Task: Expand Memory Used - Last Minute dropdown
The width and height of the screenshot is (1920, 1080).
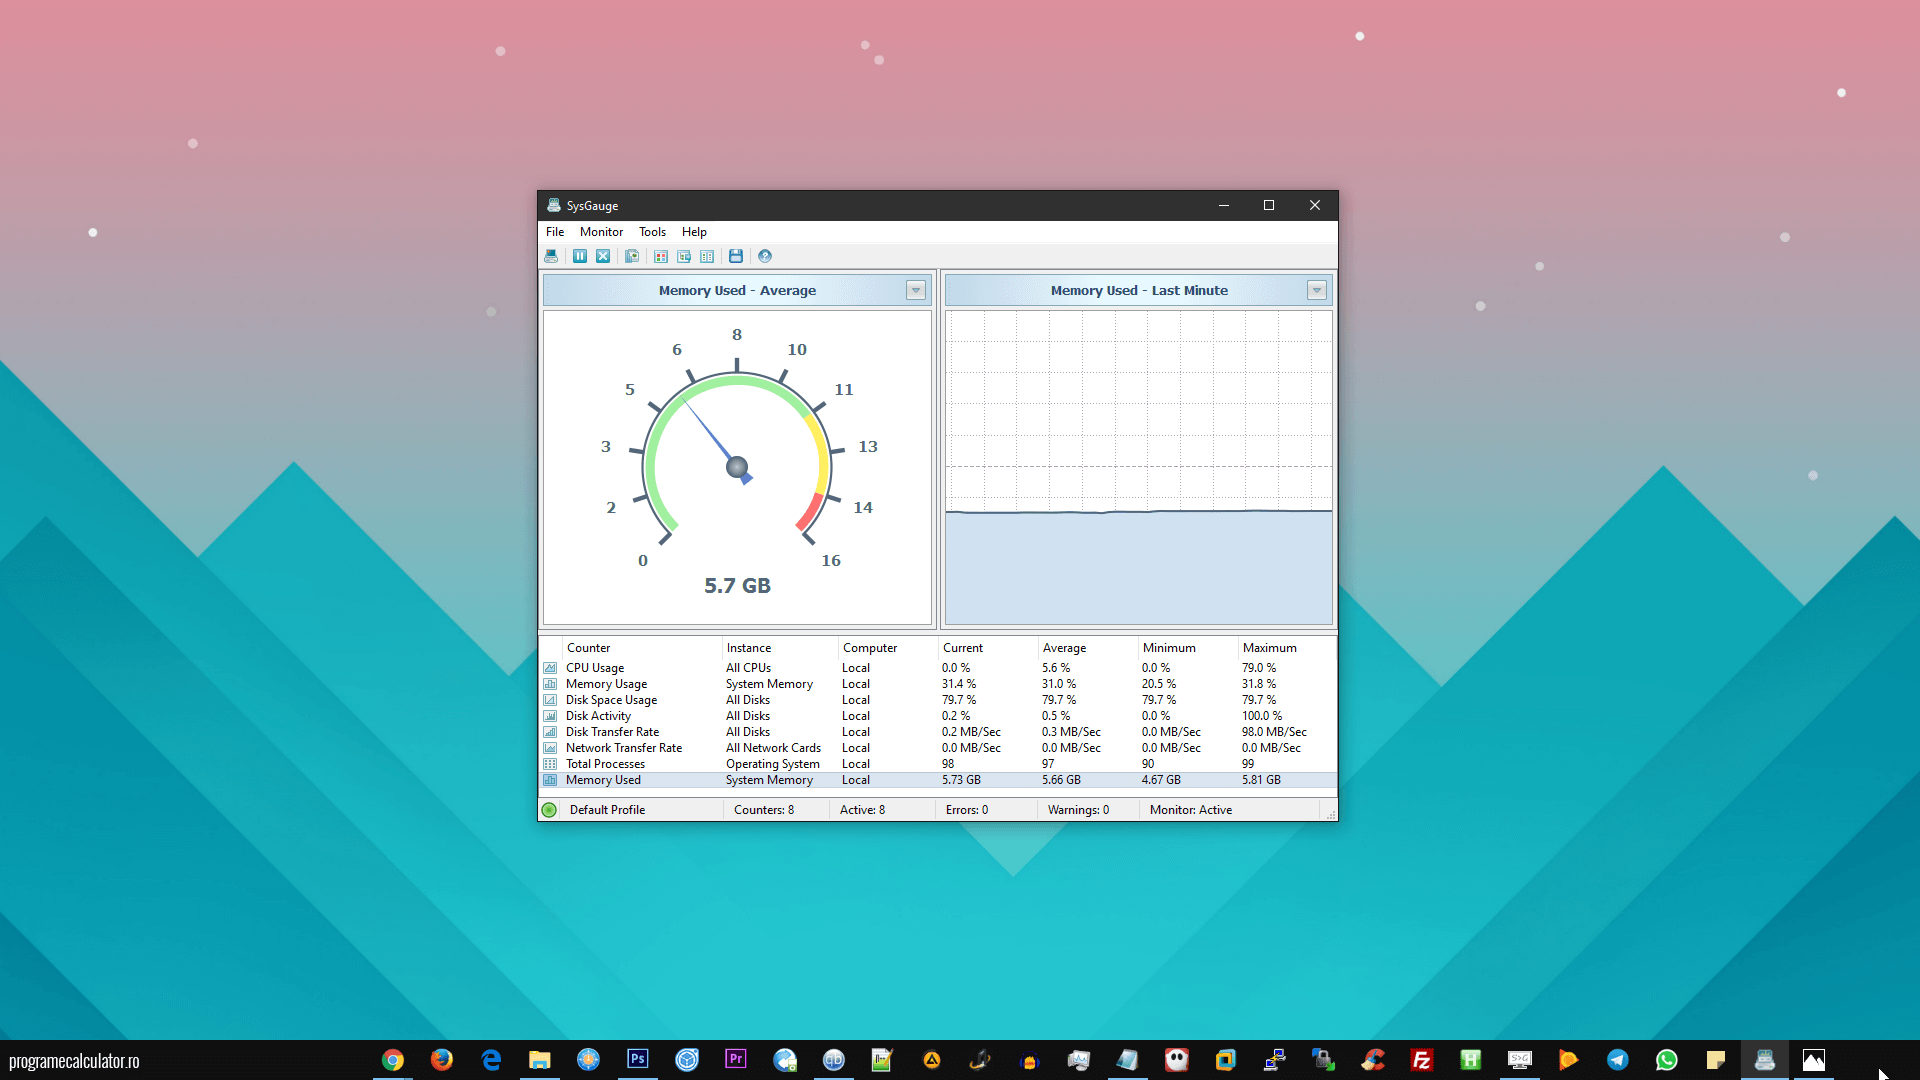Action: pyautogui.click(x=1316, y=290)
